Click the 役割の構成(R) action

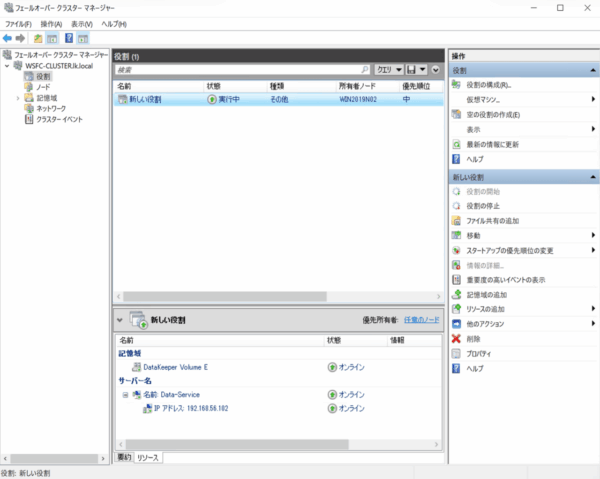tap(489, 85)
